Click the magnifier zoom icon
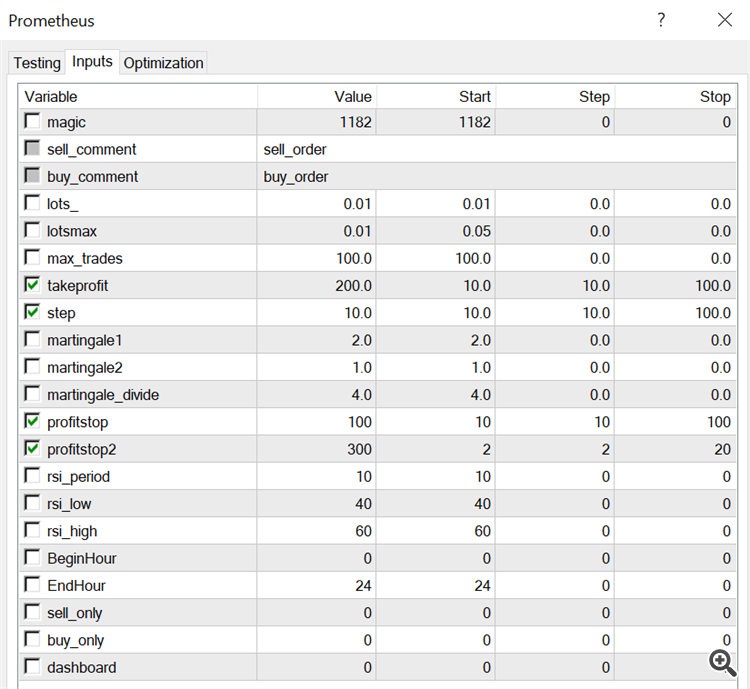750x689 pixels. click(723, 663)
